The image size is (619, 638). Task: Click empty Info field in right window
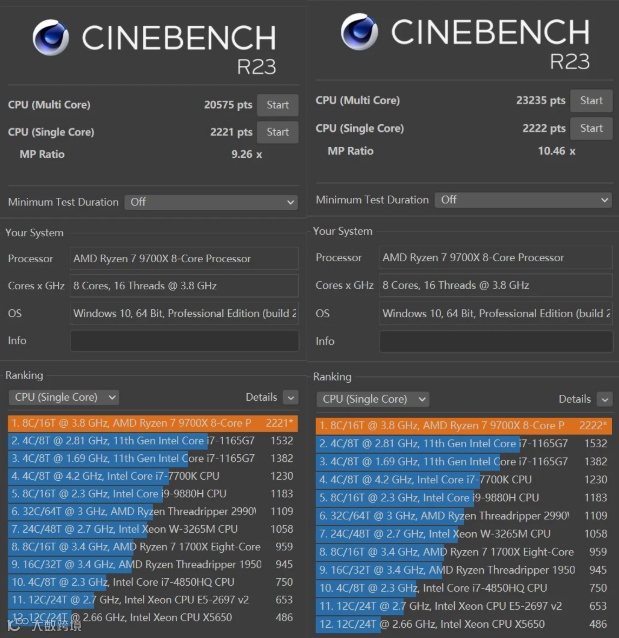(x=496, y=341)
